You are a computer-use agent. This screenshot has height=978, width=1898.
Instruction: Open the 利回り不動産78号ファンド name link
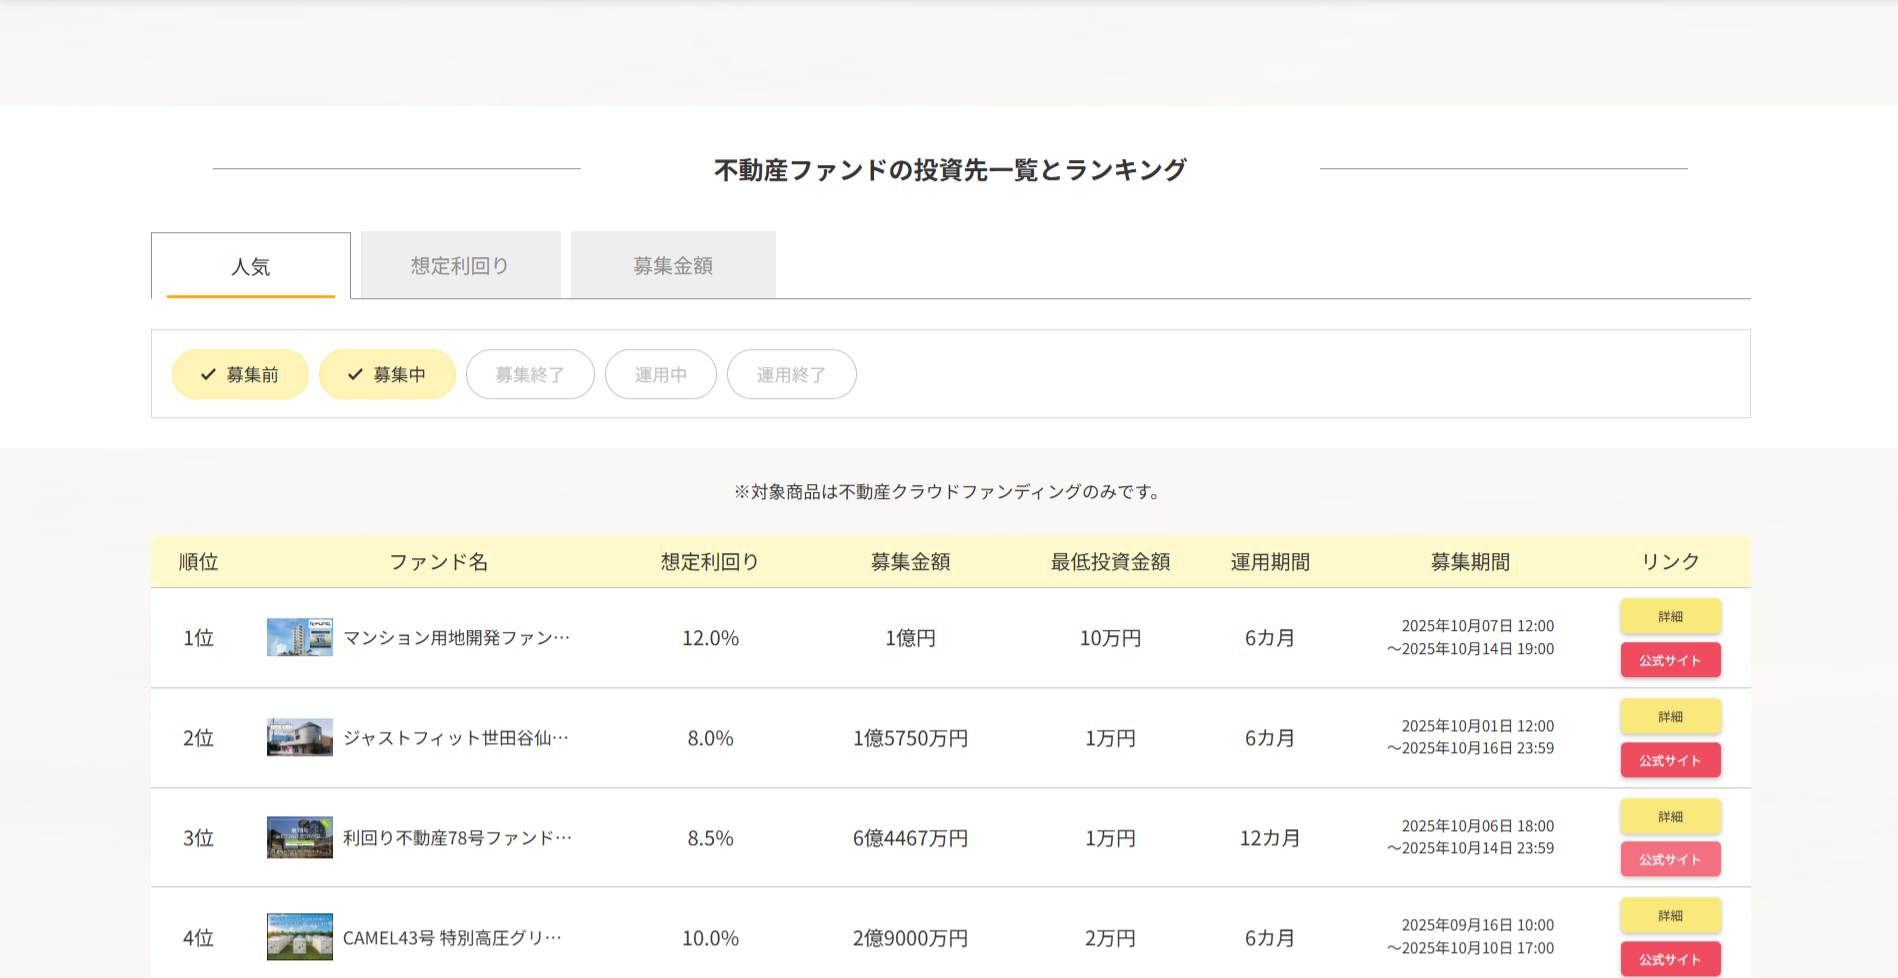pyautogui.click(x=457, y=838)
